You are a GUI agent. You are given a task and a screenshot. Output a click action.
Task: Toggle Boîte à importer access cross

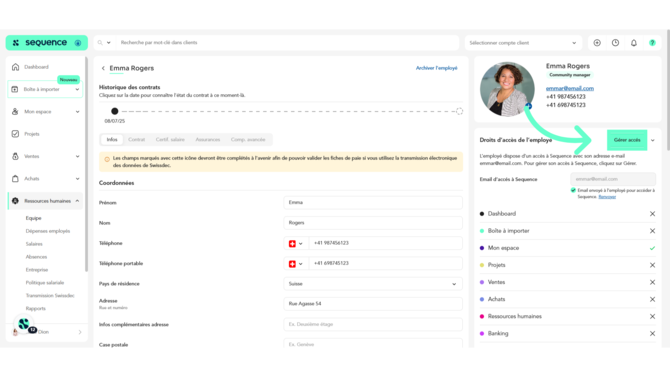click(x=652, y=231)
